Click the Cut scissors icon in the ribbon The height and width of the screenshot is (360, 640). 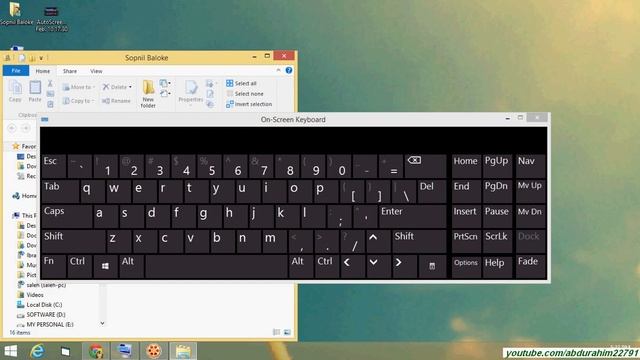point(50,83)
